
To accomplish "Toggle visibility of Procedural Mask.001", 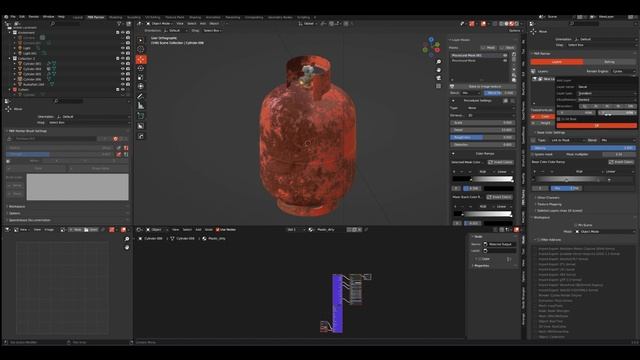I will click(x=505, y=55).
